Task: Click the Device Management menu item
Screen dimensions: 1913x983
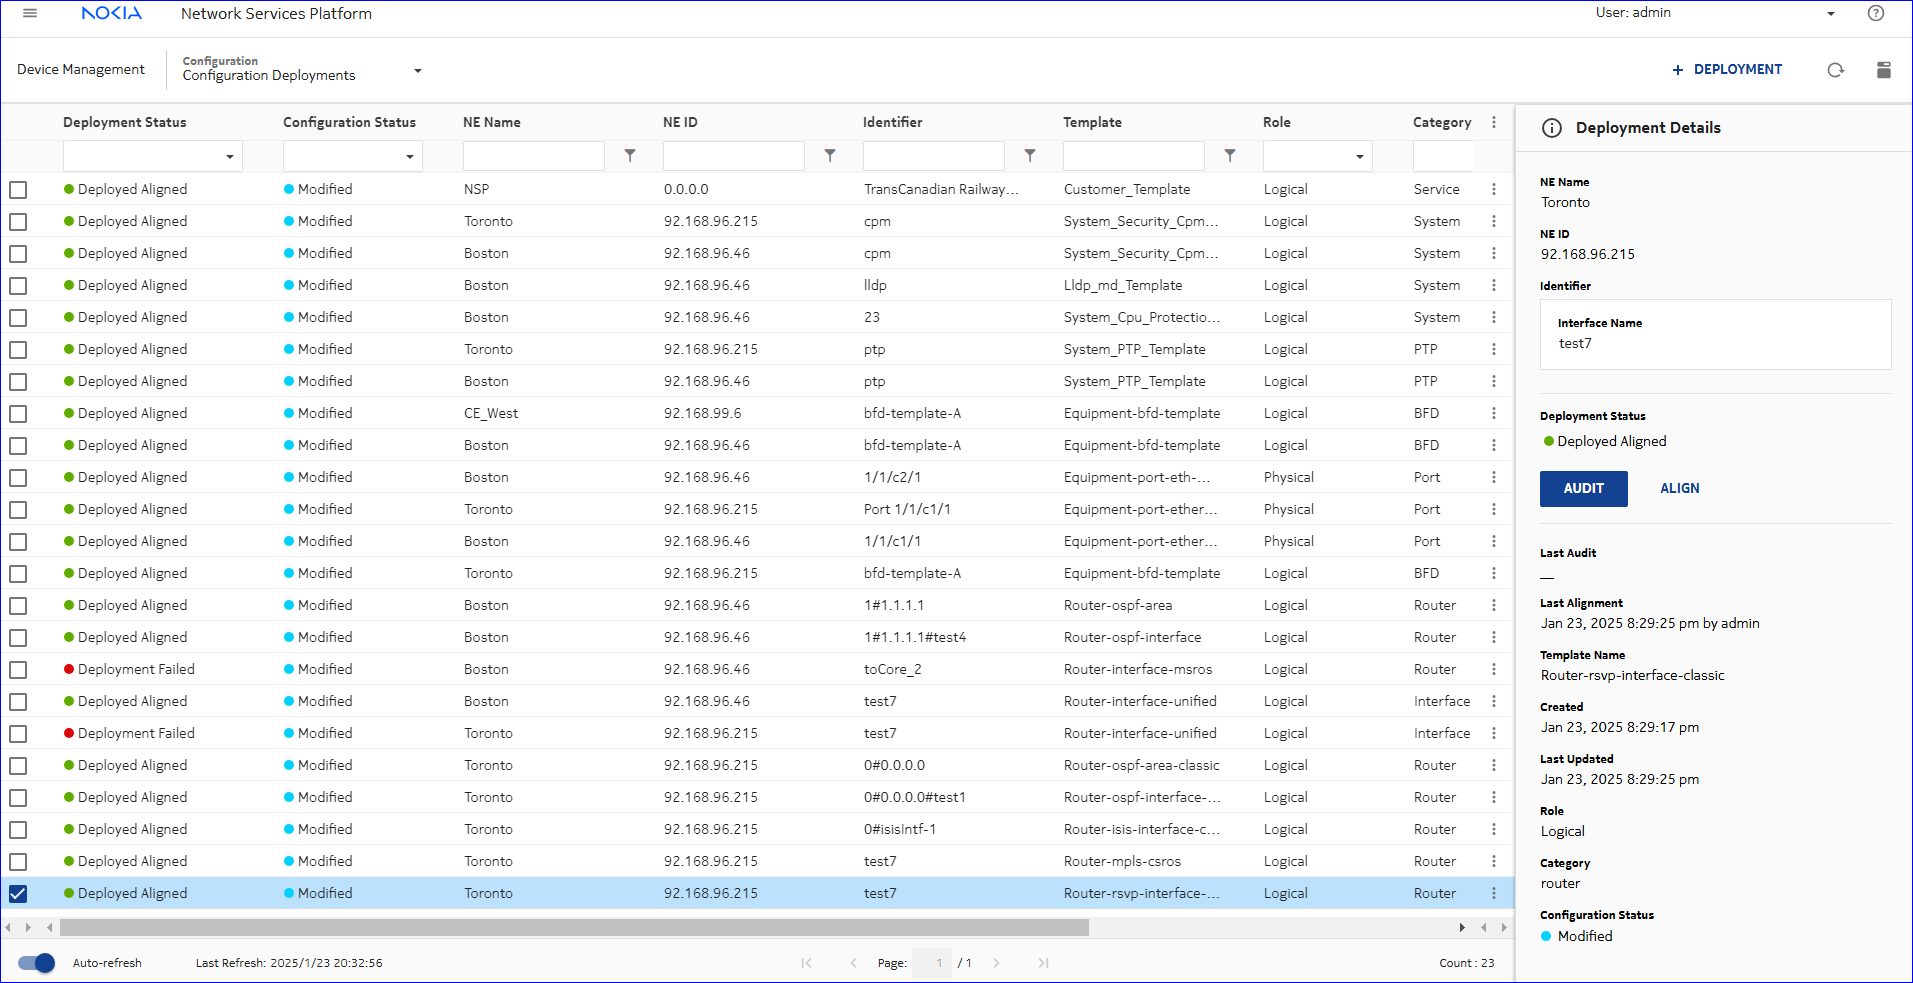Action: [x=81, y=69]
